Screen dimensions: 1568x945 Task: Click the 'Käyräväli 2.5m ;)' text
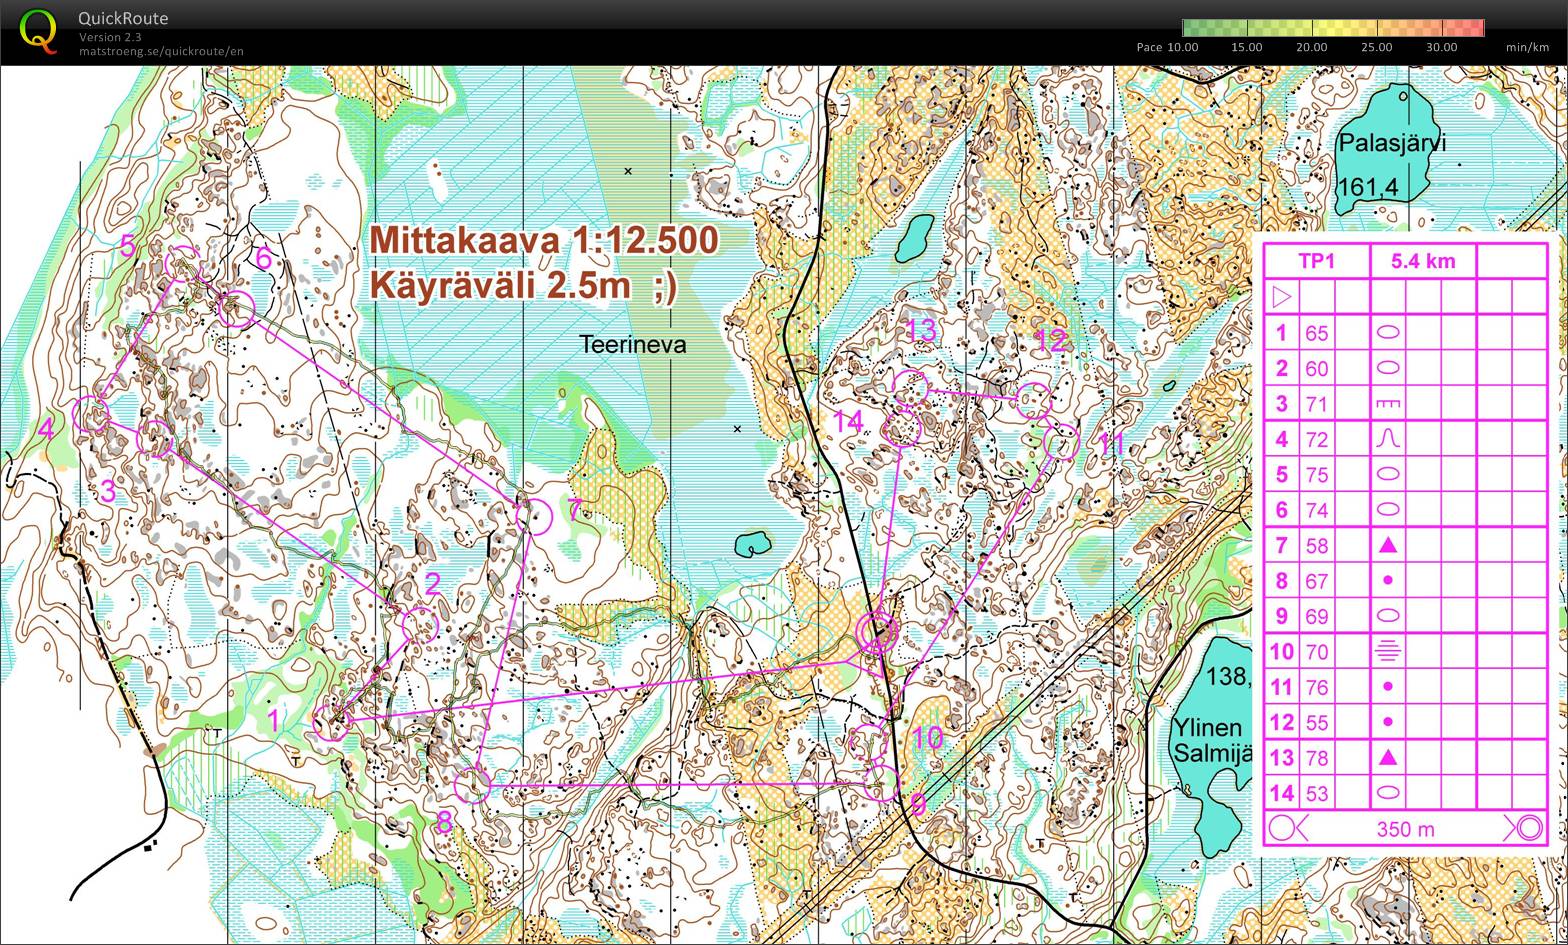tap(523, 285)
